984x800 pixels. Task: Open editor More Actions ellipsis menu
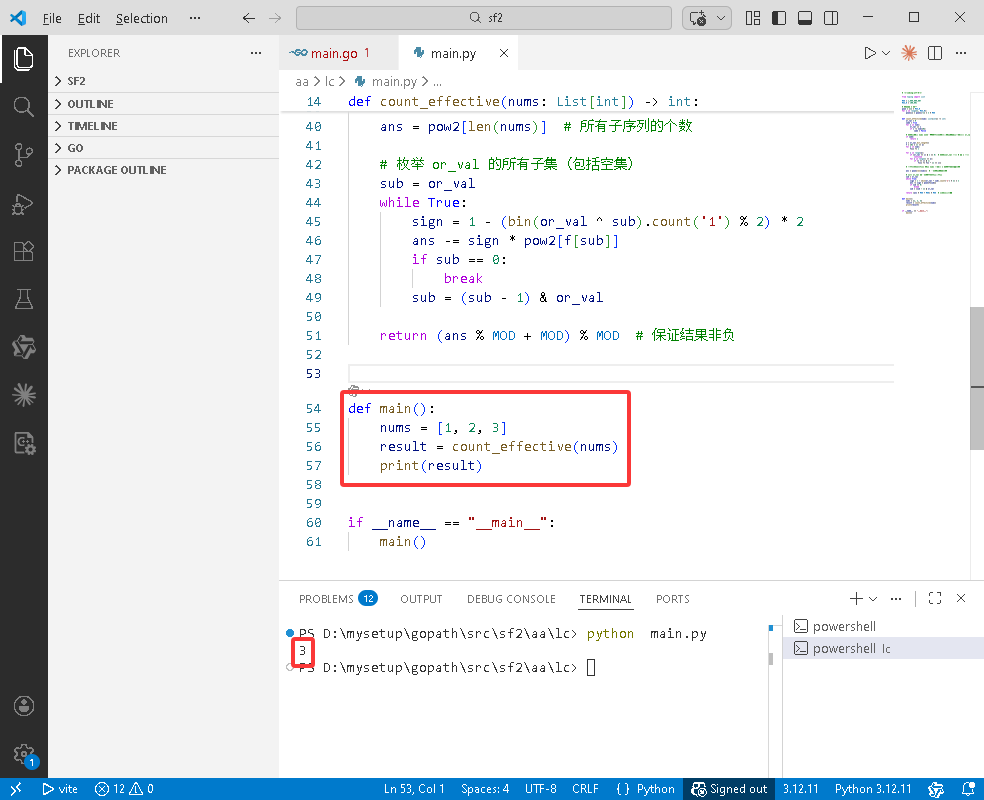[961, 53]
